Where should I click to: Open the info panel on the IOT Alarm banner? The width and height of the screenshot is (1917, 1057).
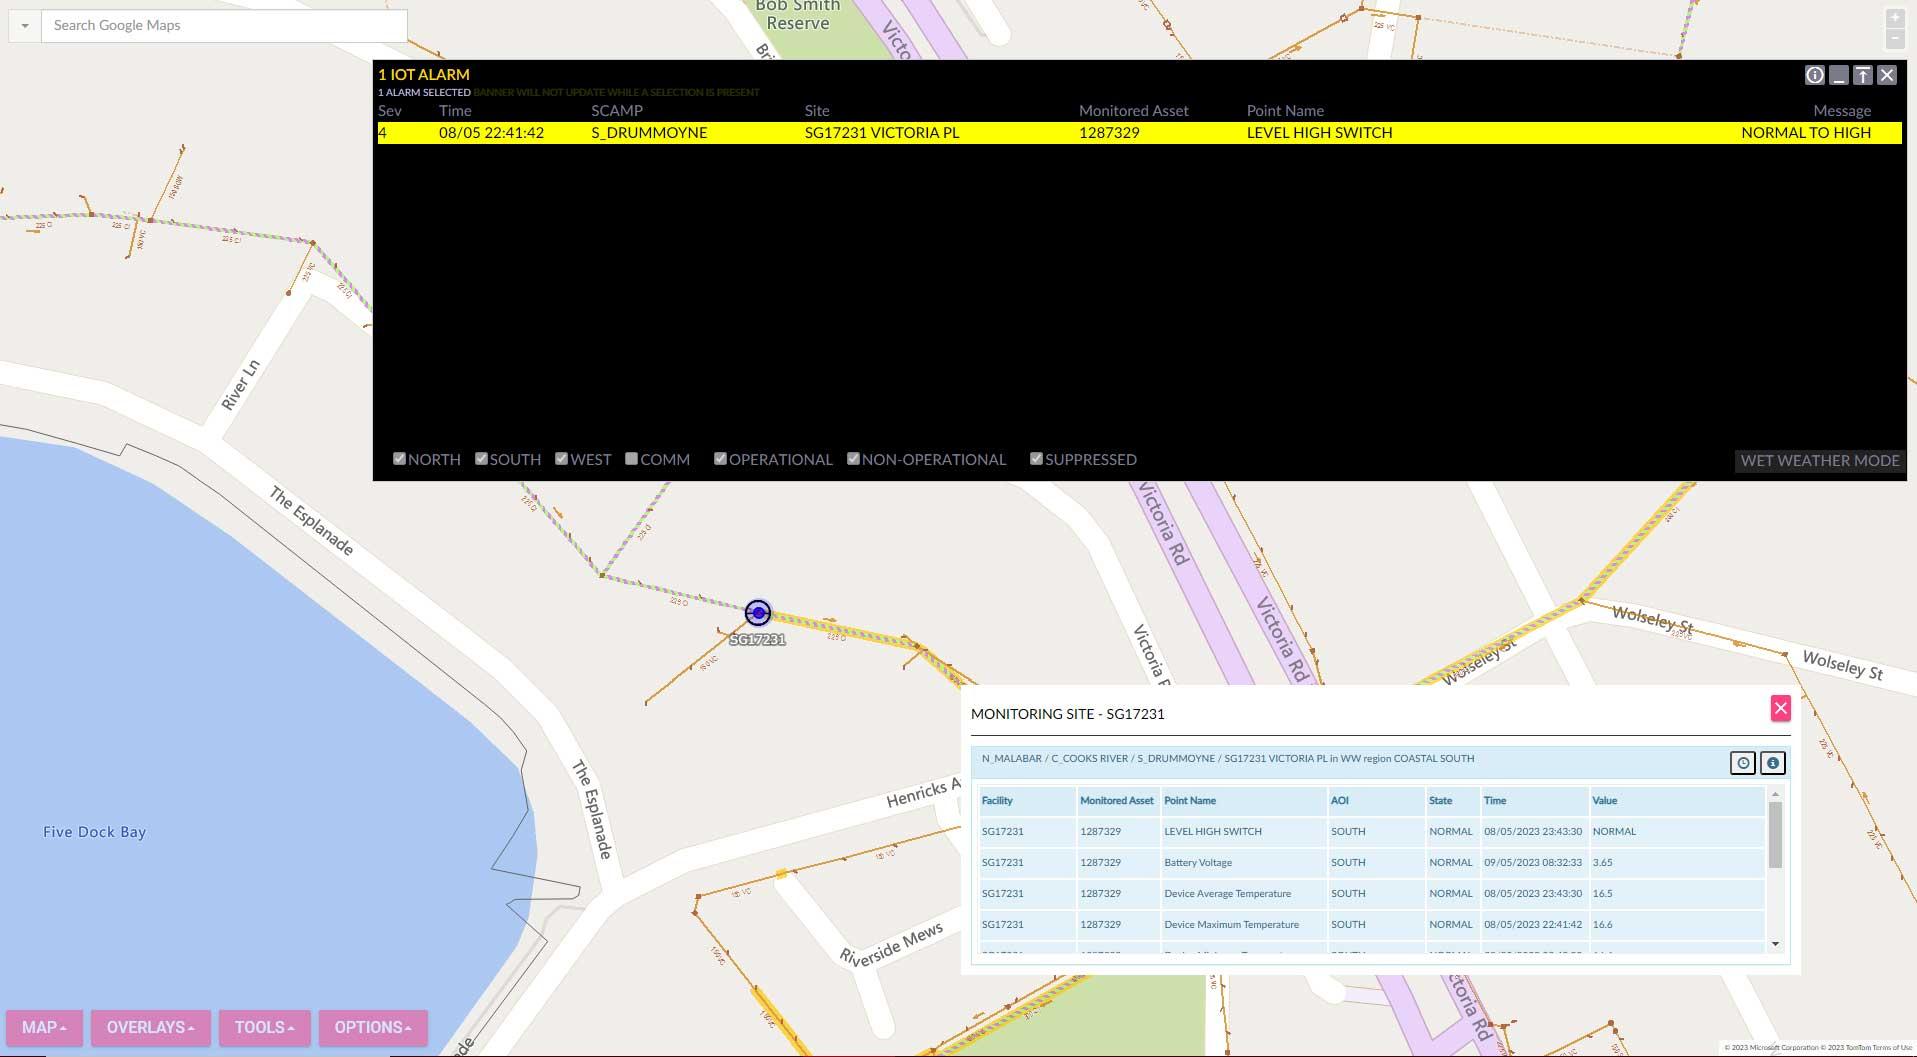point(1814,75)
